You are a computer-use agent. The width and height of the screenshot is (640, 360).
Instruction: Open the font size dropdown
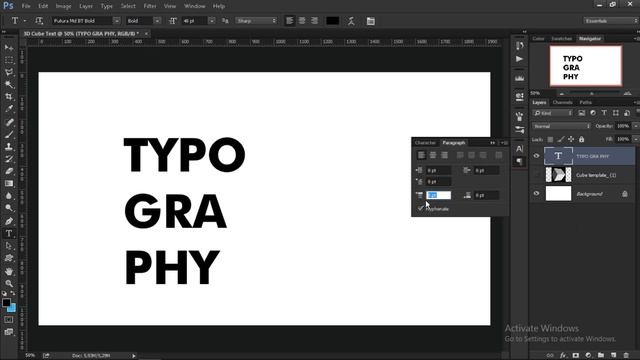(x=211, y=21)
